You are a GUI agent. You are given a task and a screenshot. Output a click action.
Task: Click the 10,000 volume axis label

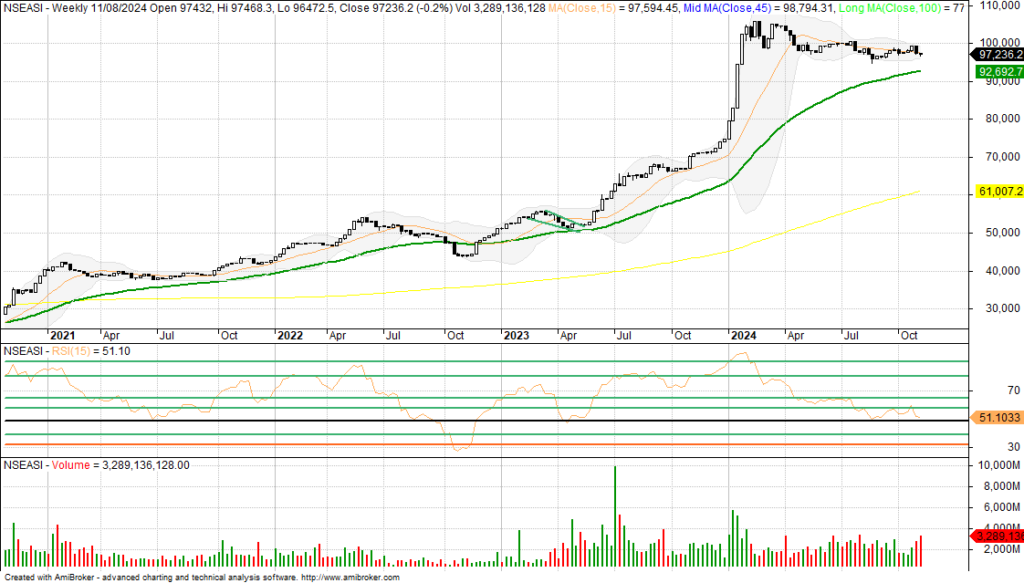pos(997,467)
